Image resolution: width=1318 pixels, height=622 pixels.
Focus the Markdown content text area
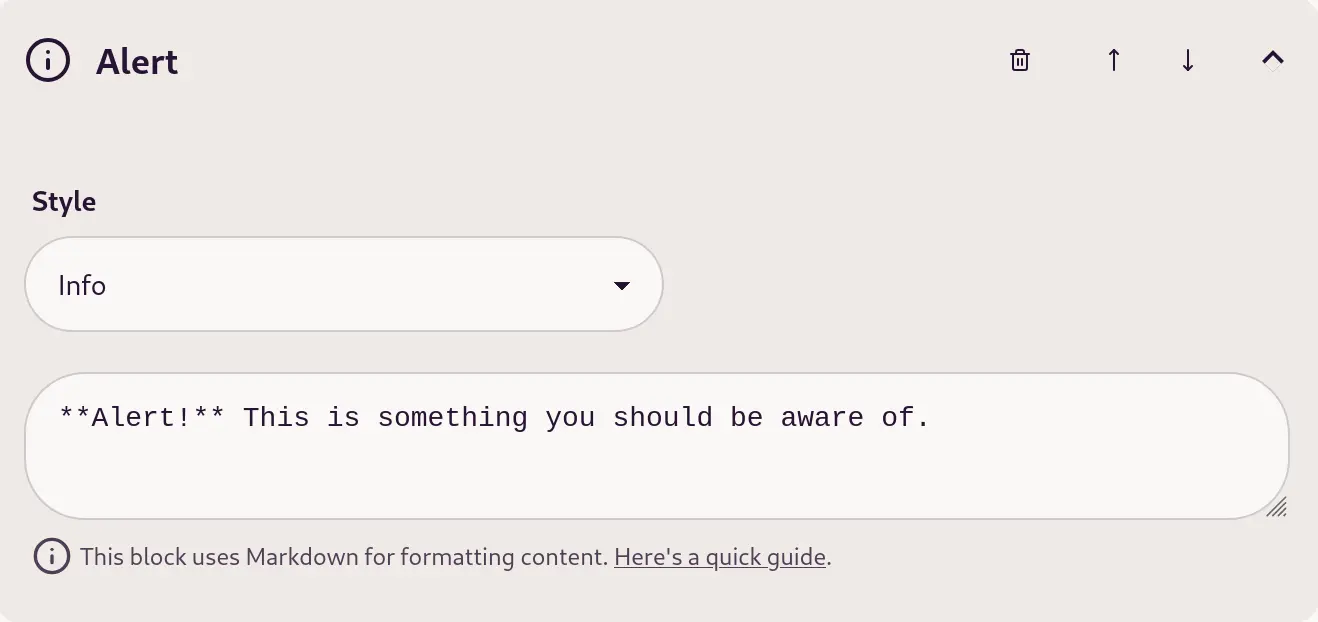(x=657, y=446)
